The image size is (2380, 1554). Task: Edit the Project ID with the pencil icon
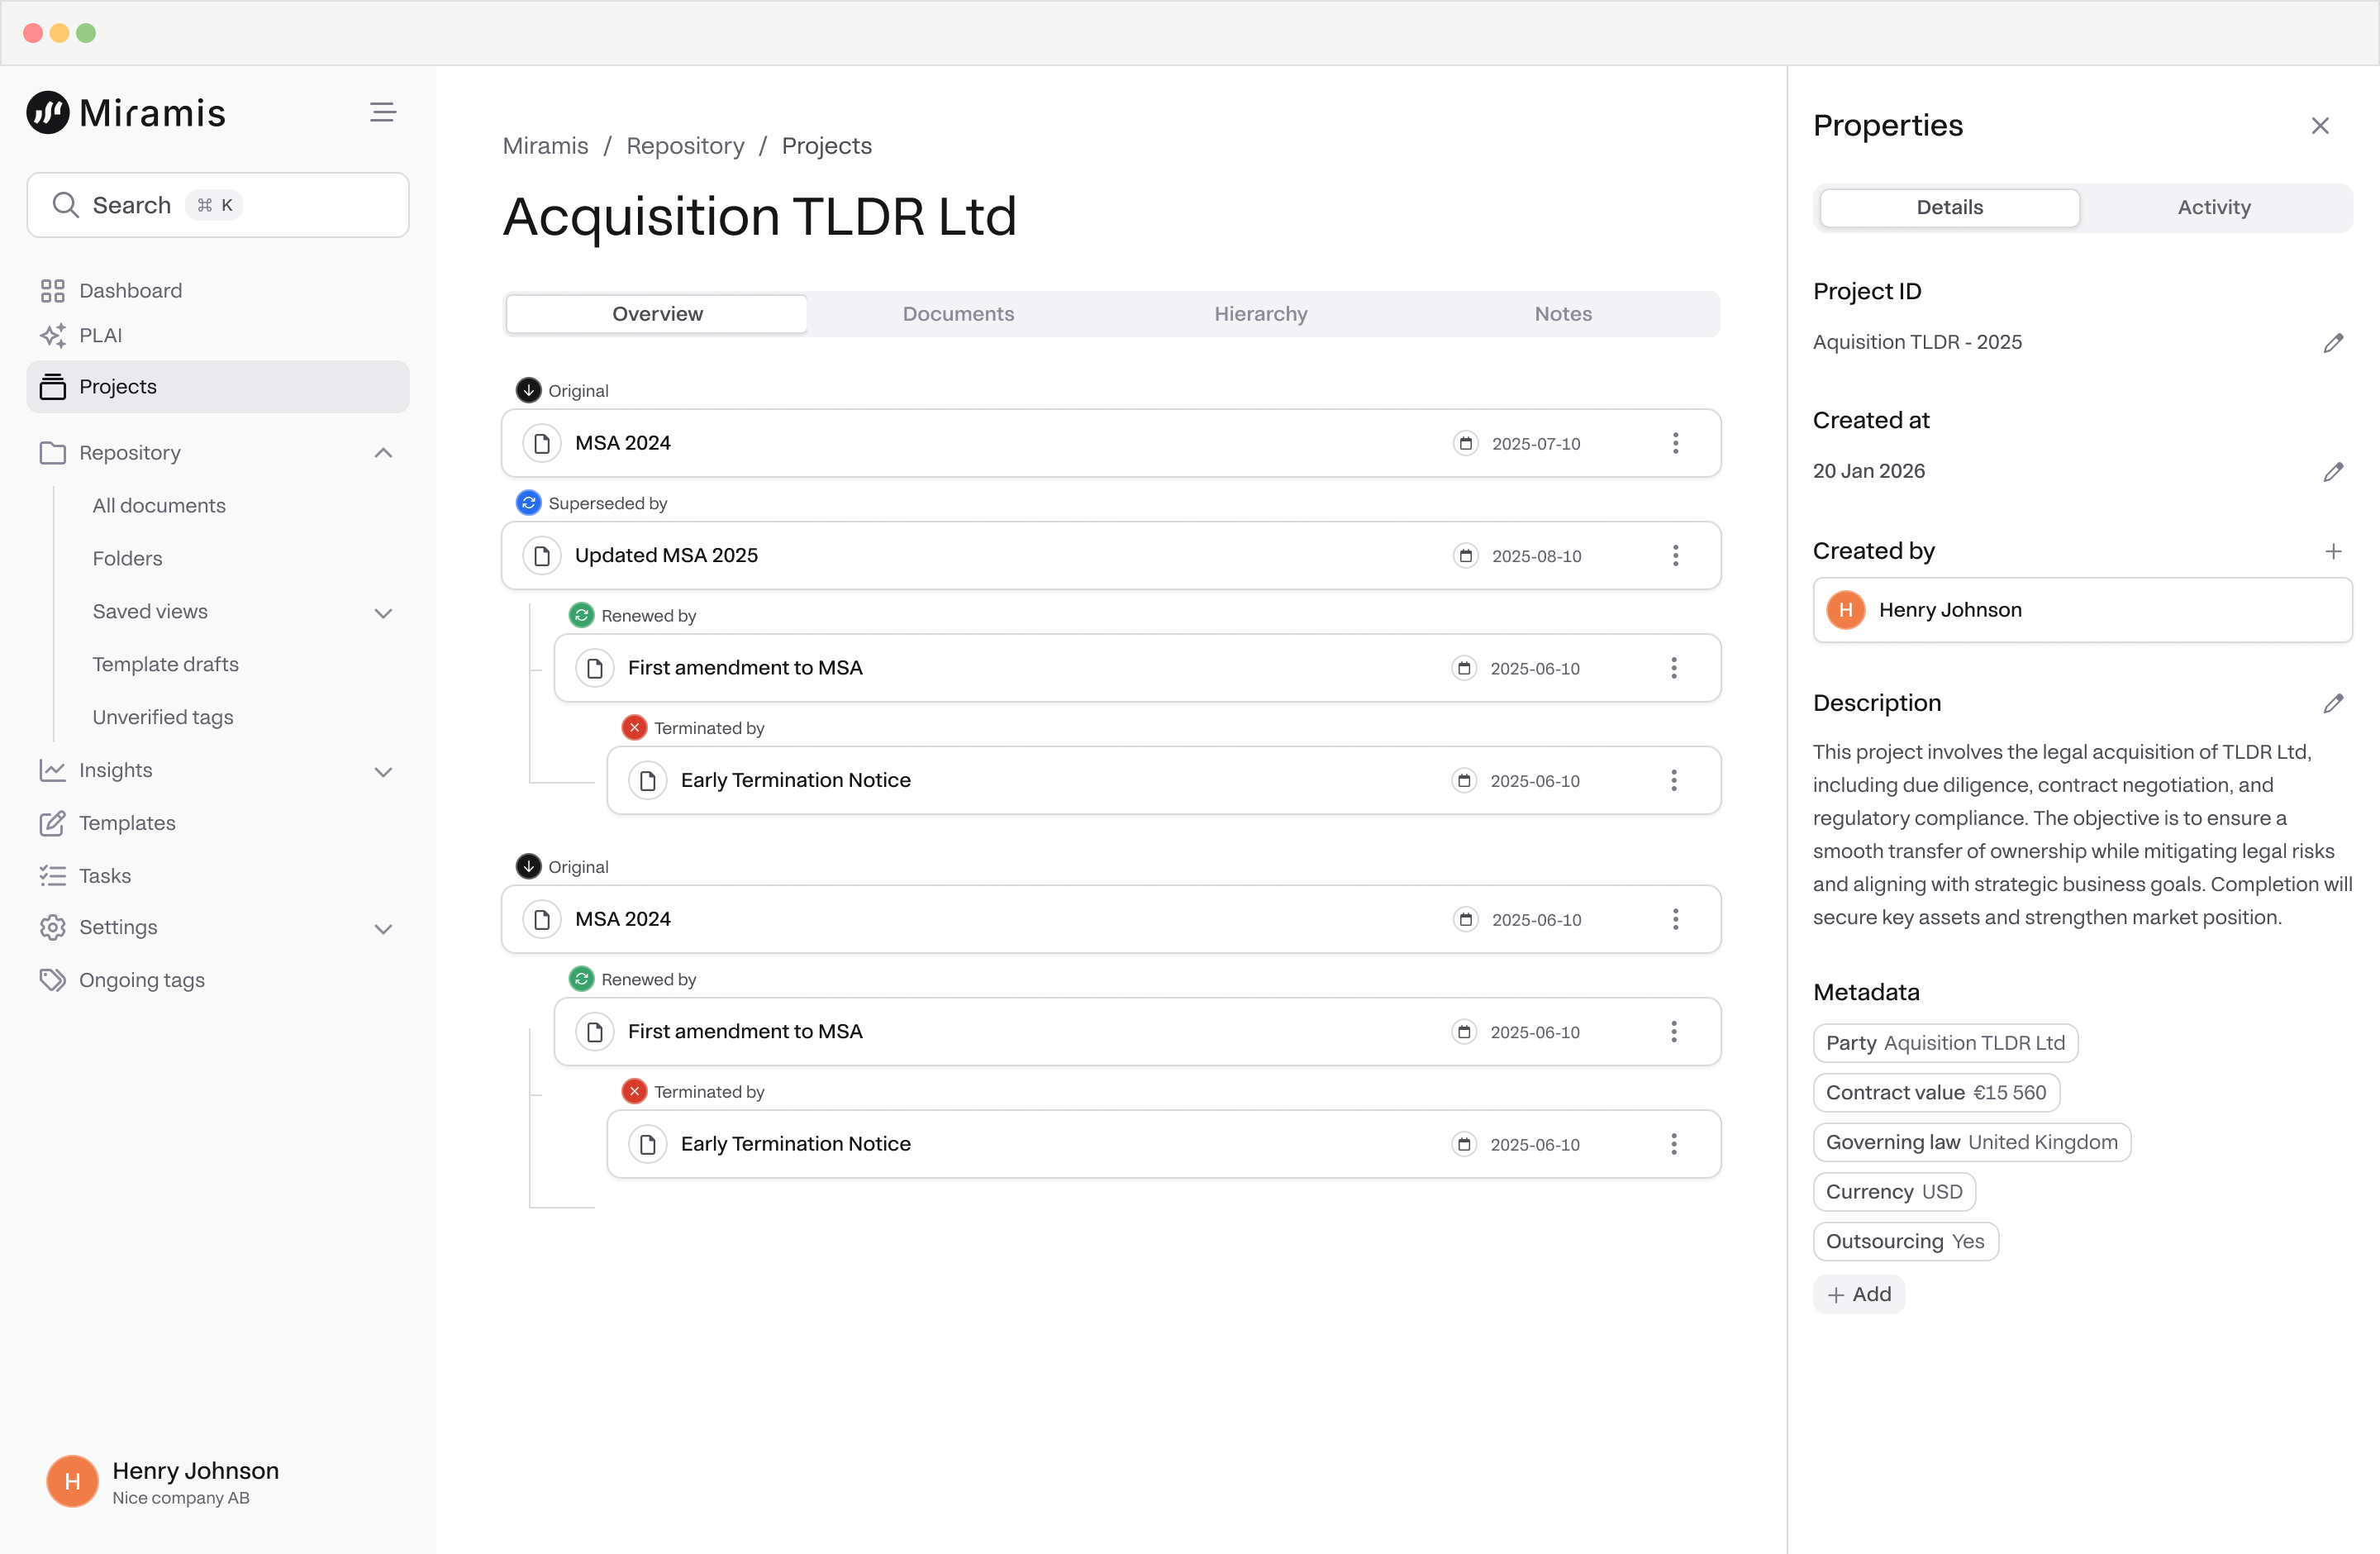pyautogui.click(x=2332, y=343)
